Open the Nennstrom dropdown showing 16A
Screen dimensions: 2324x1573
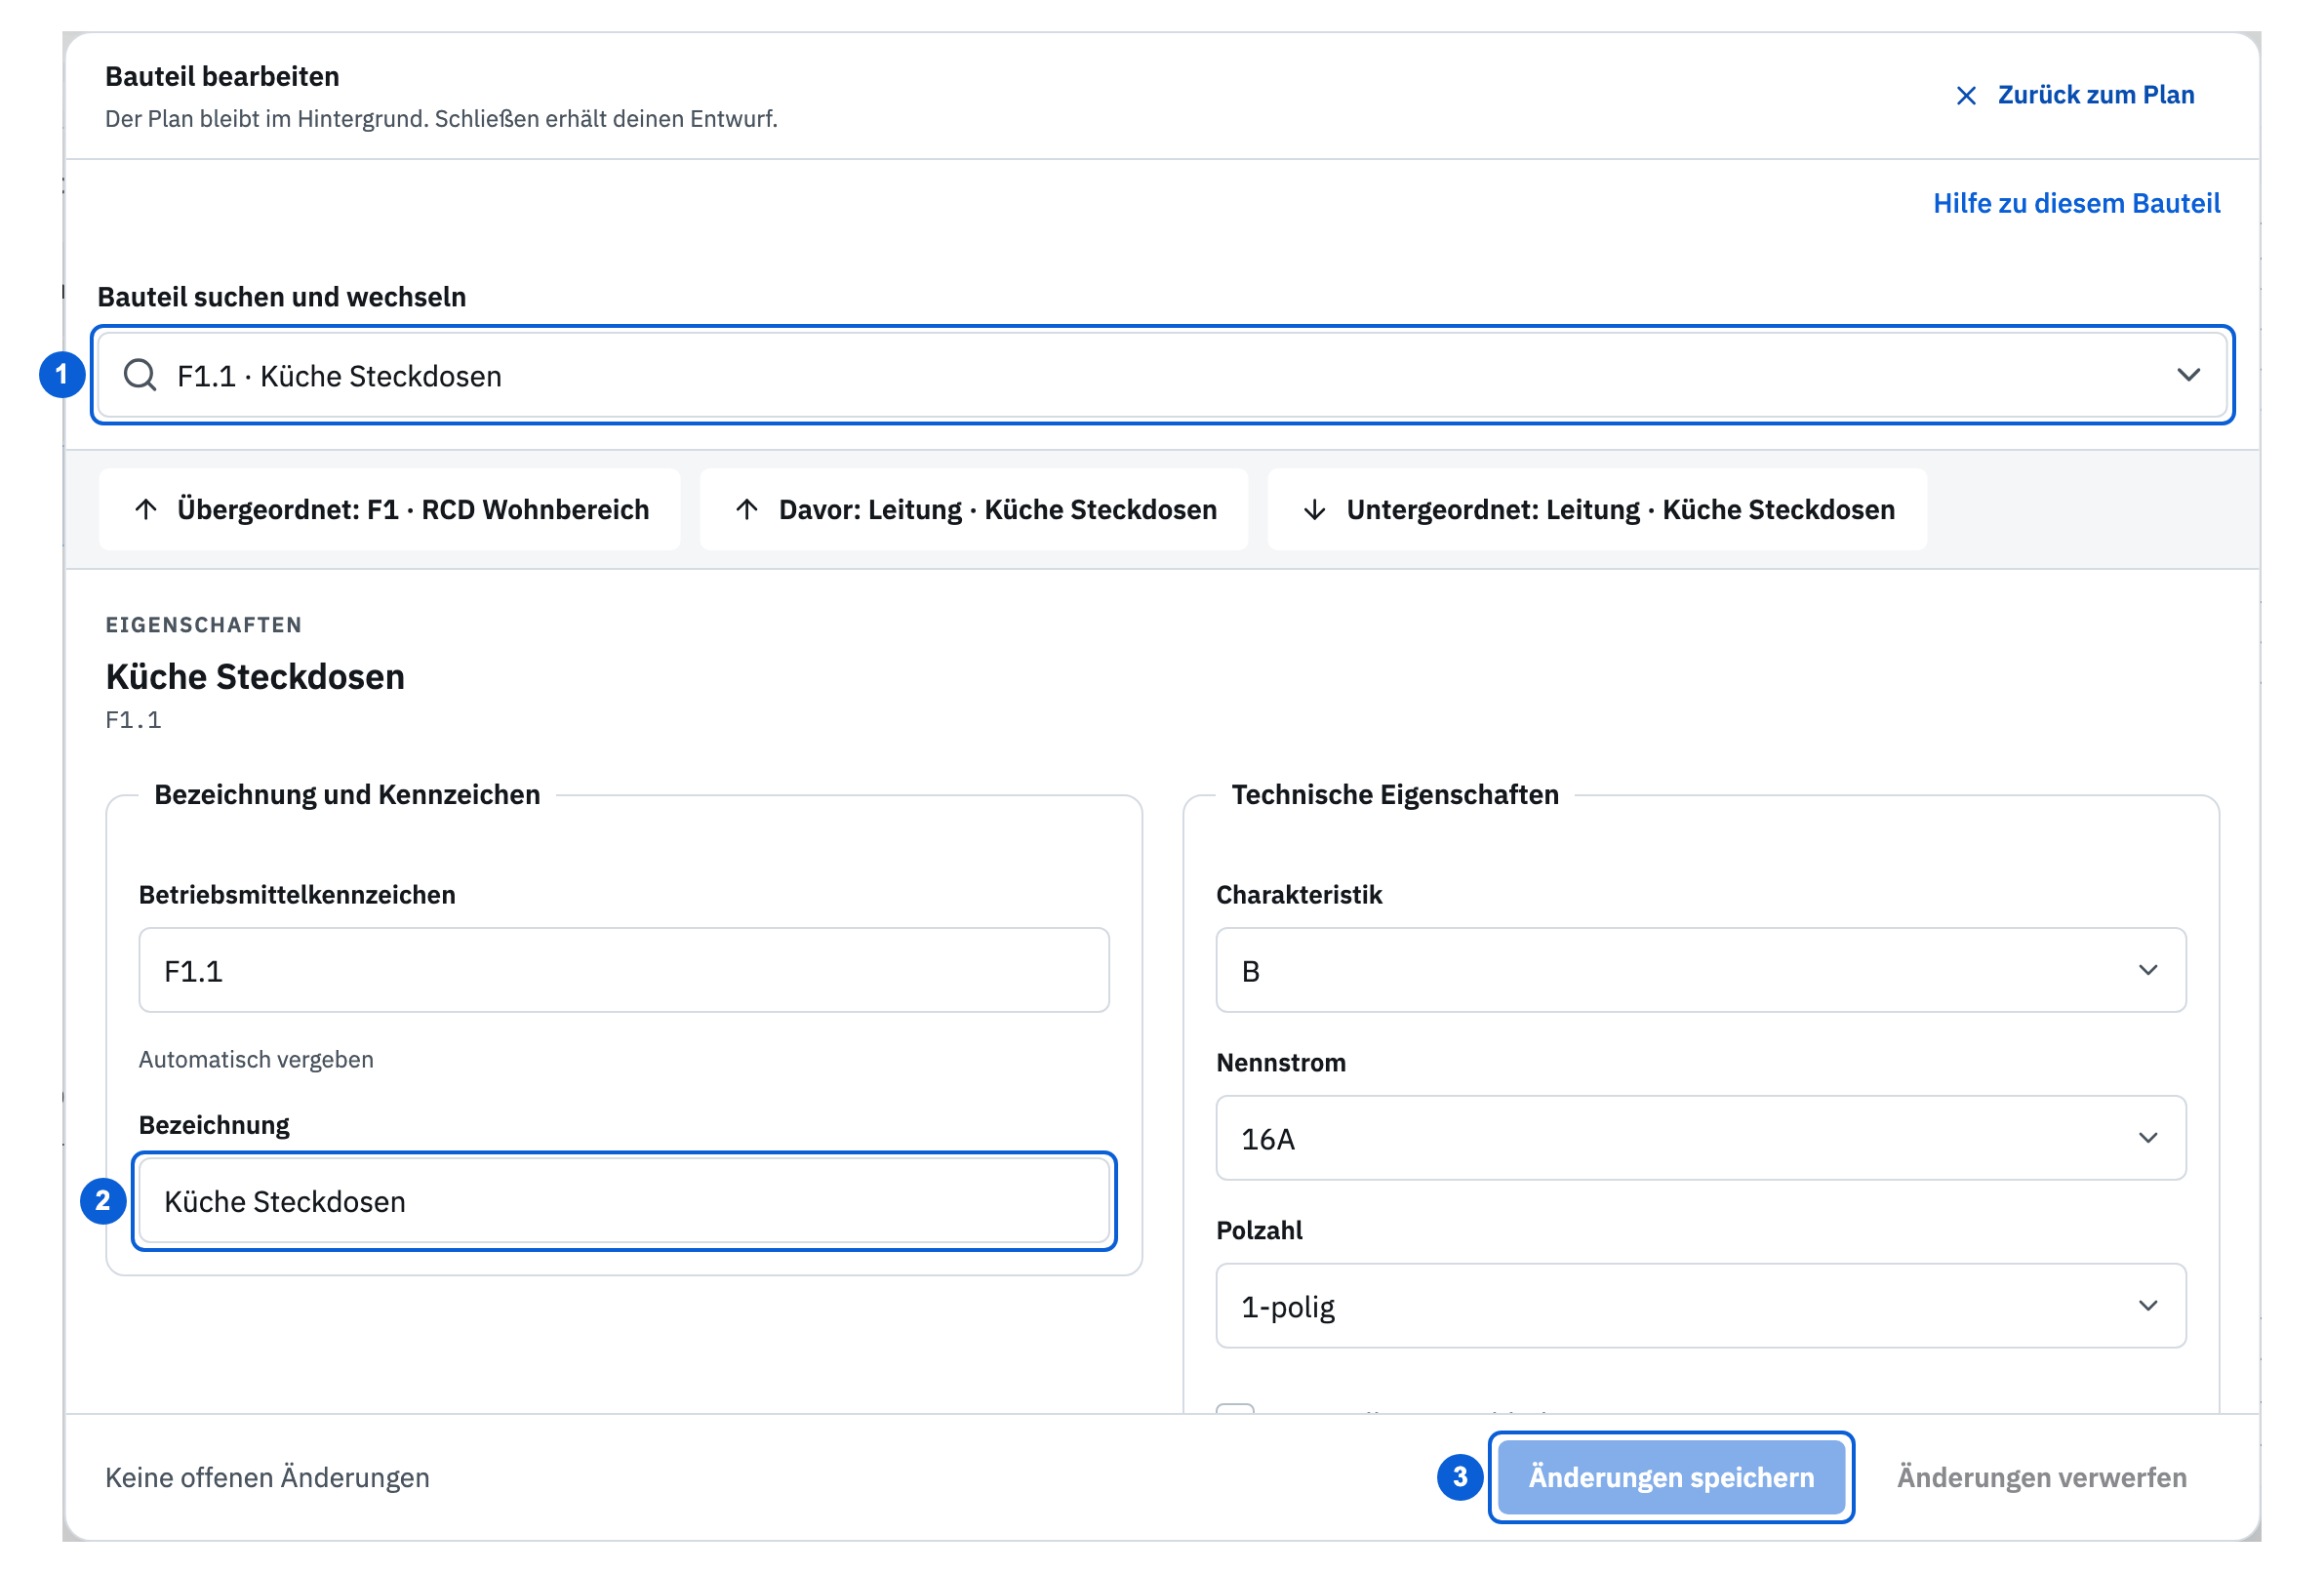[1700, 1138]
